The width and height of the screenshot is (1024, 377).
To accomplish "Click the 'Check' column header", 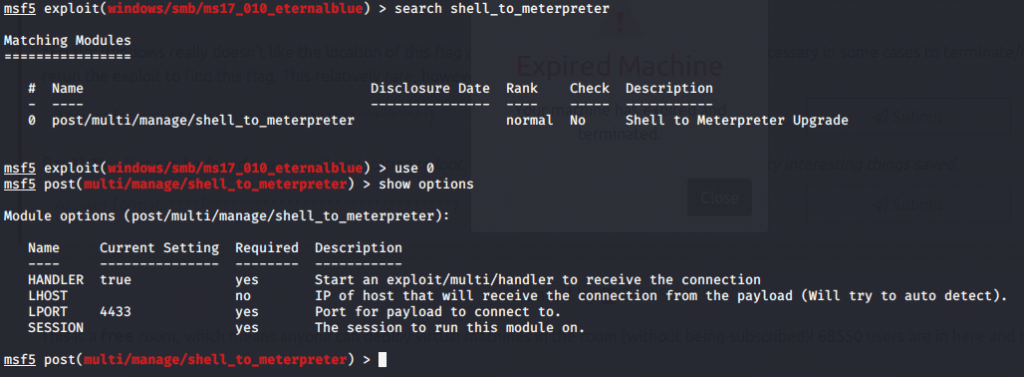I will point(589,88).
